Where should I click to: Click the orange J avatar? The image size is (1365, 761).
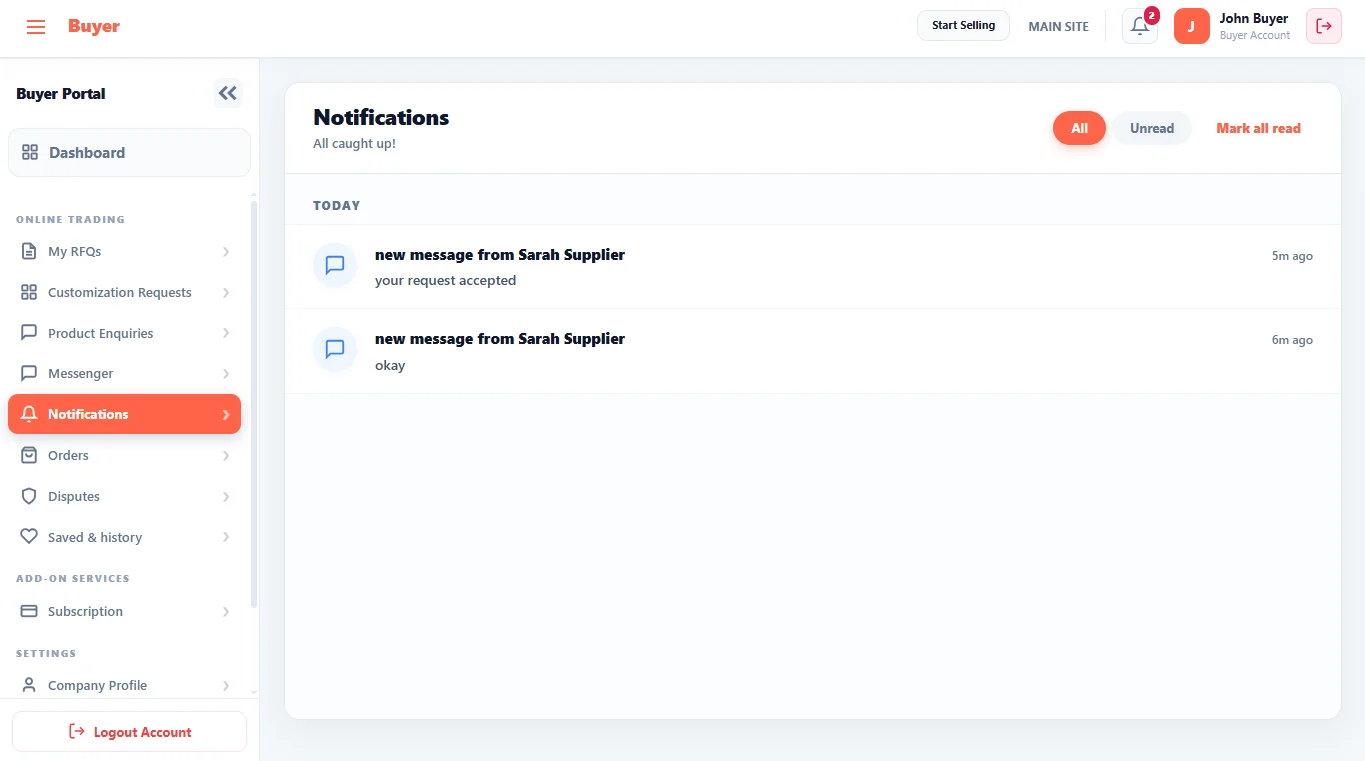1191,26
